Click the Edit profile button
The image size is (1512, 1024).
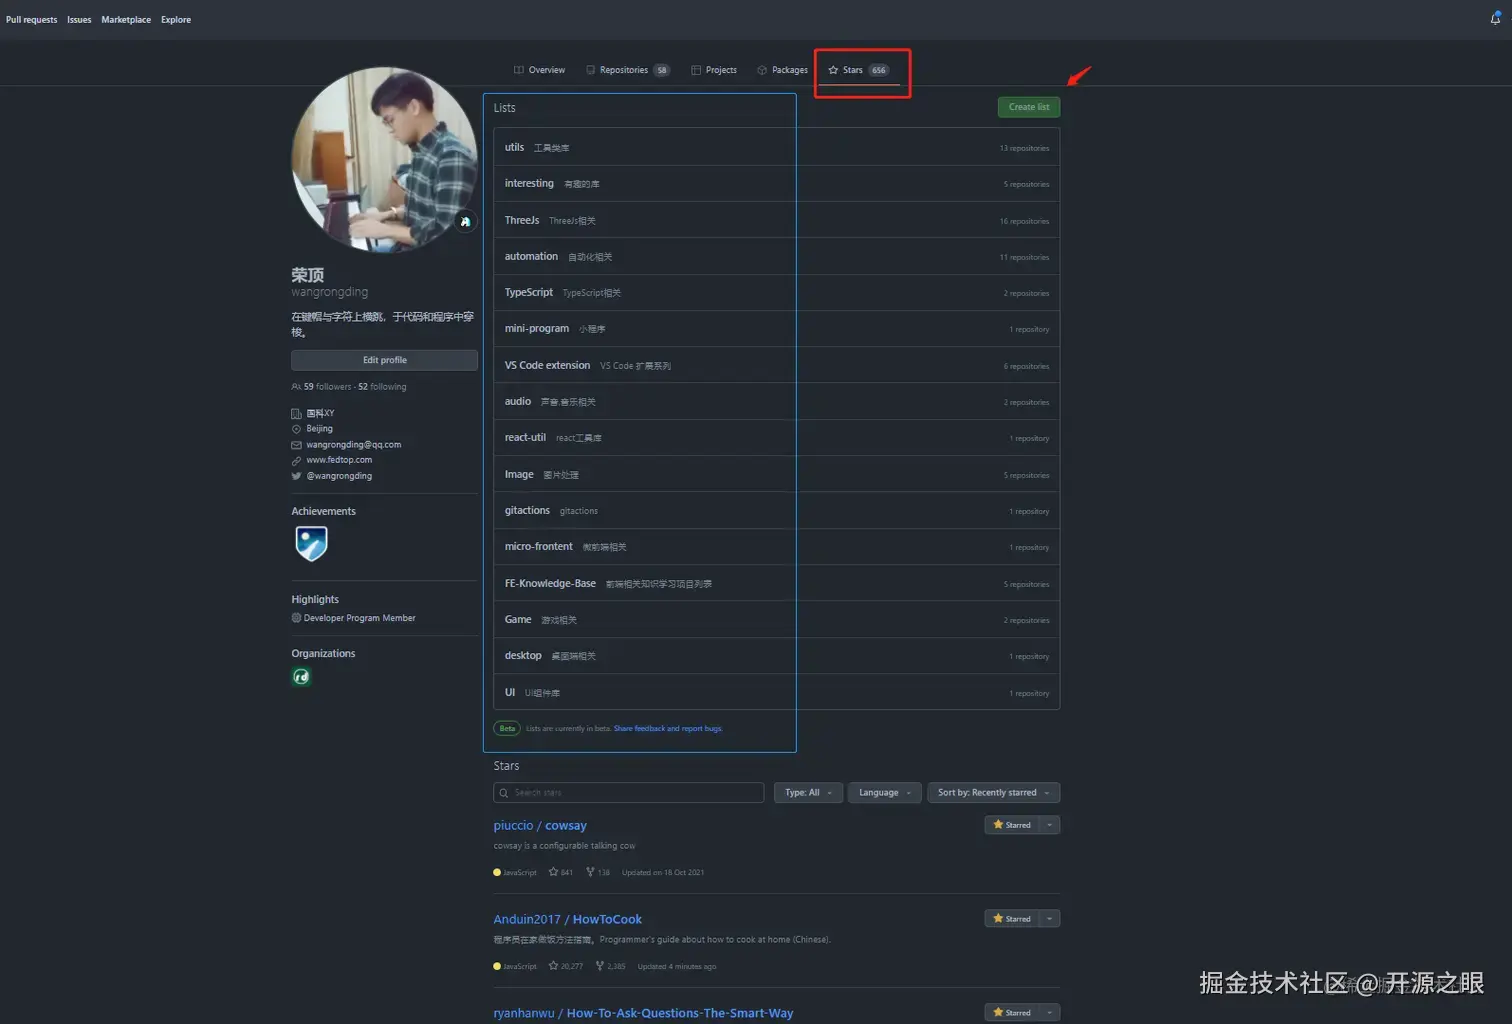tap(384, 360)
